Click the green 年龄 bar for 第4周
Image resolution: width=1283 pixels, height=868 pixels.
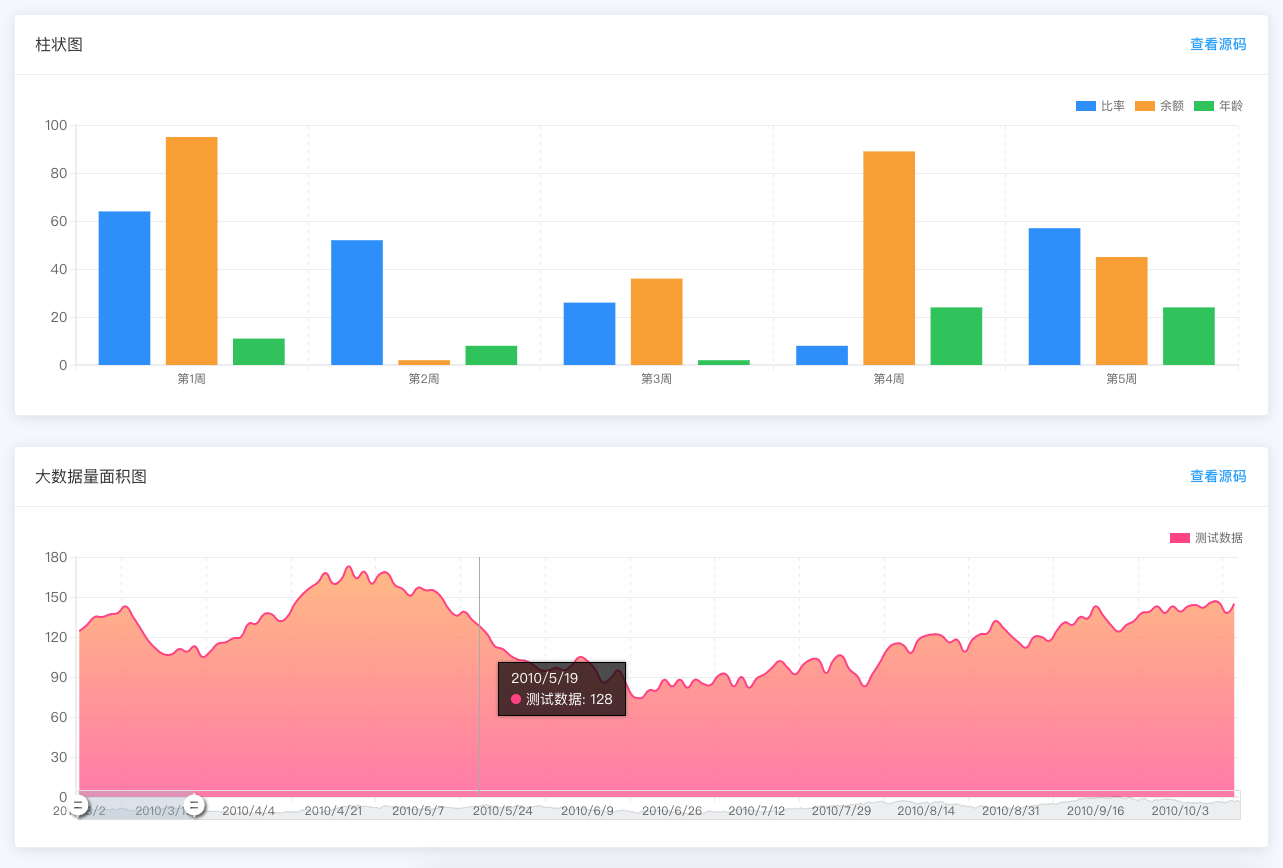pos(956,336)
